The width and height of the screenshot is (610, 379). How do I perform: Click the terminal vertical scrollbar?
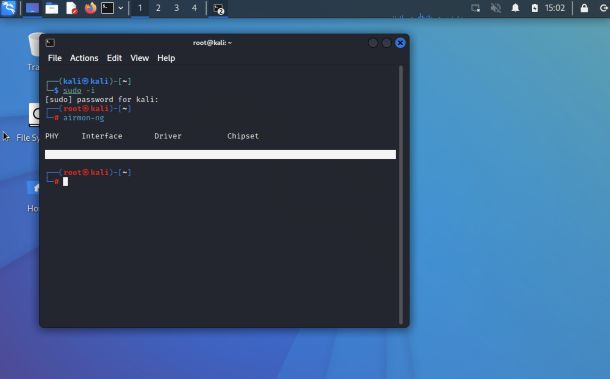tap(401, 195)
